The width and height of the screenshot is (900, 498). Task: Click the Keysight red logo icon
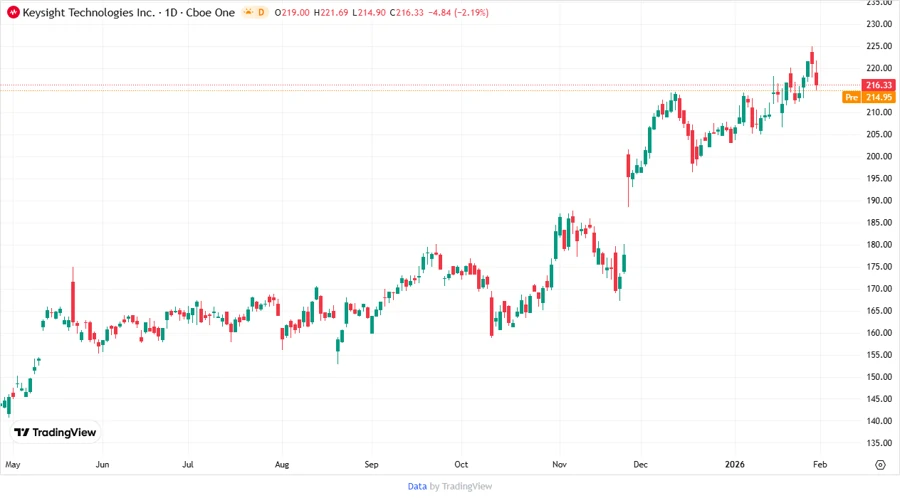pos(13,13)
